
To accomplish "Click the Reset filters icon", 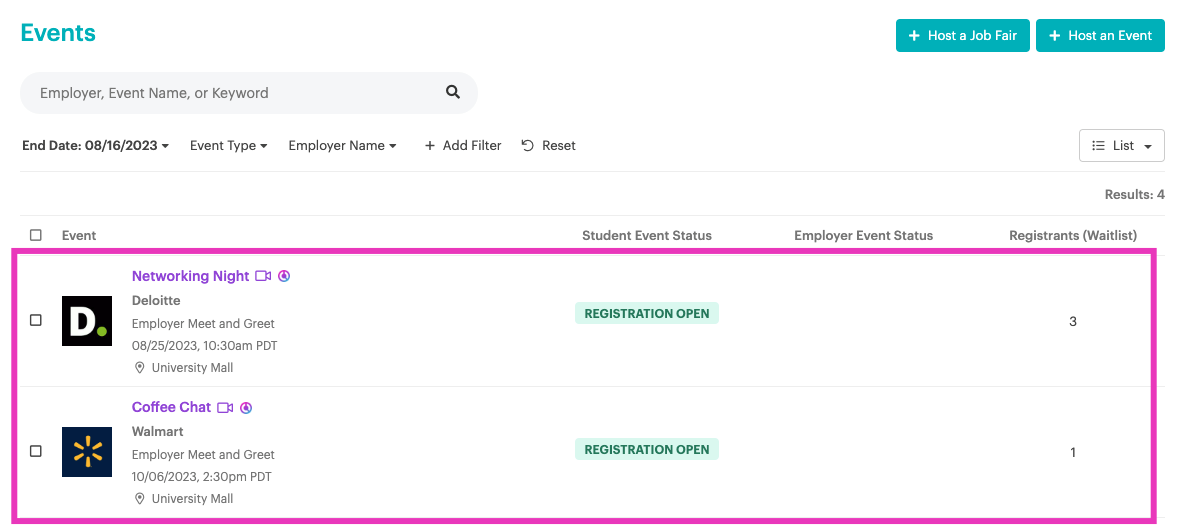I will click(x=528, y=146).
